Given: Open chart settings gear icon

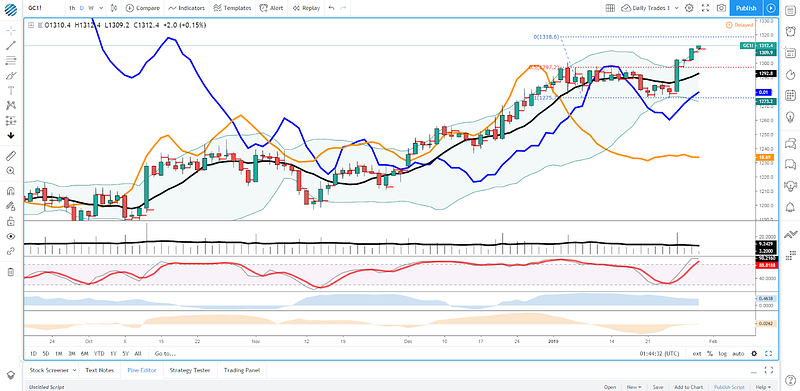Looking at the screenshot, I should coord(689,8).
